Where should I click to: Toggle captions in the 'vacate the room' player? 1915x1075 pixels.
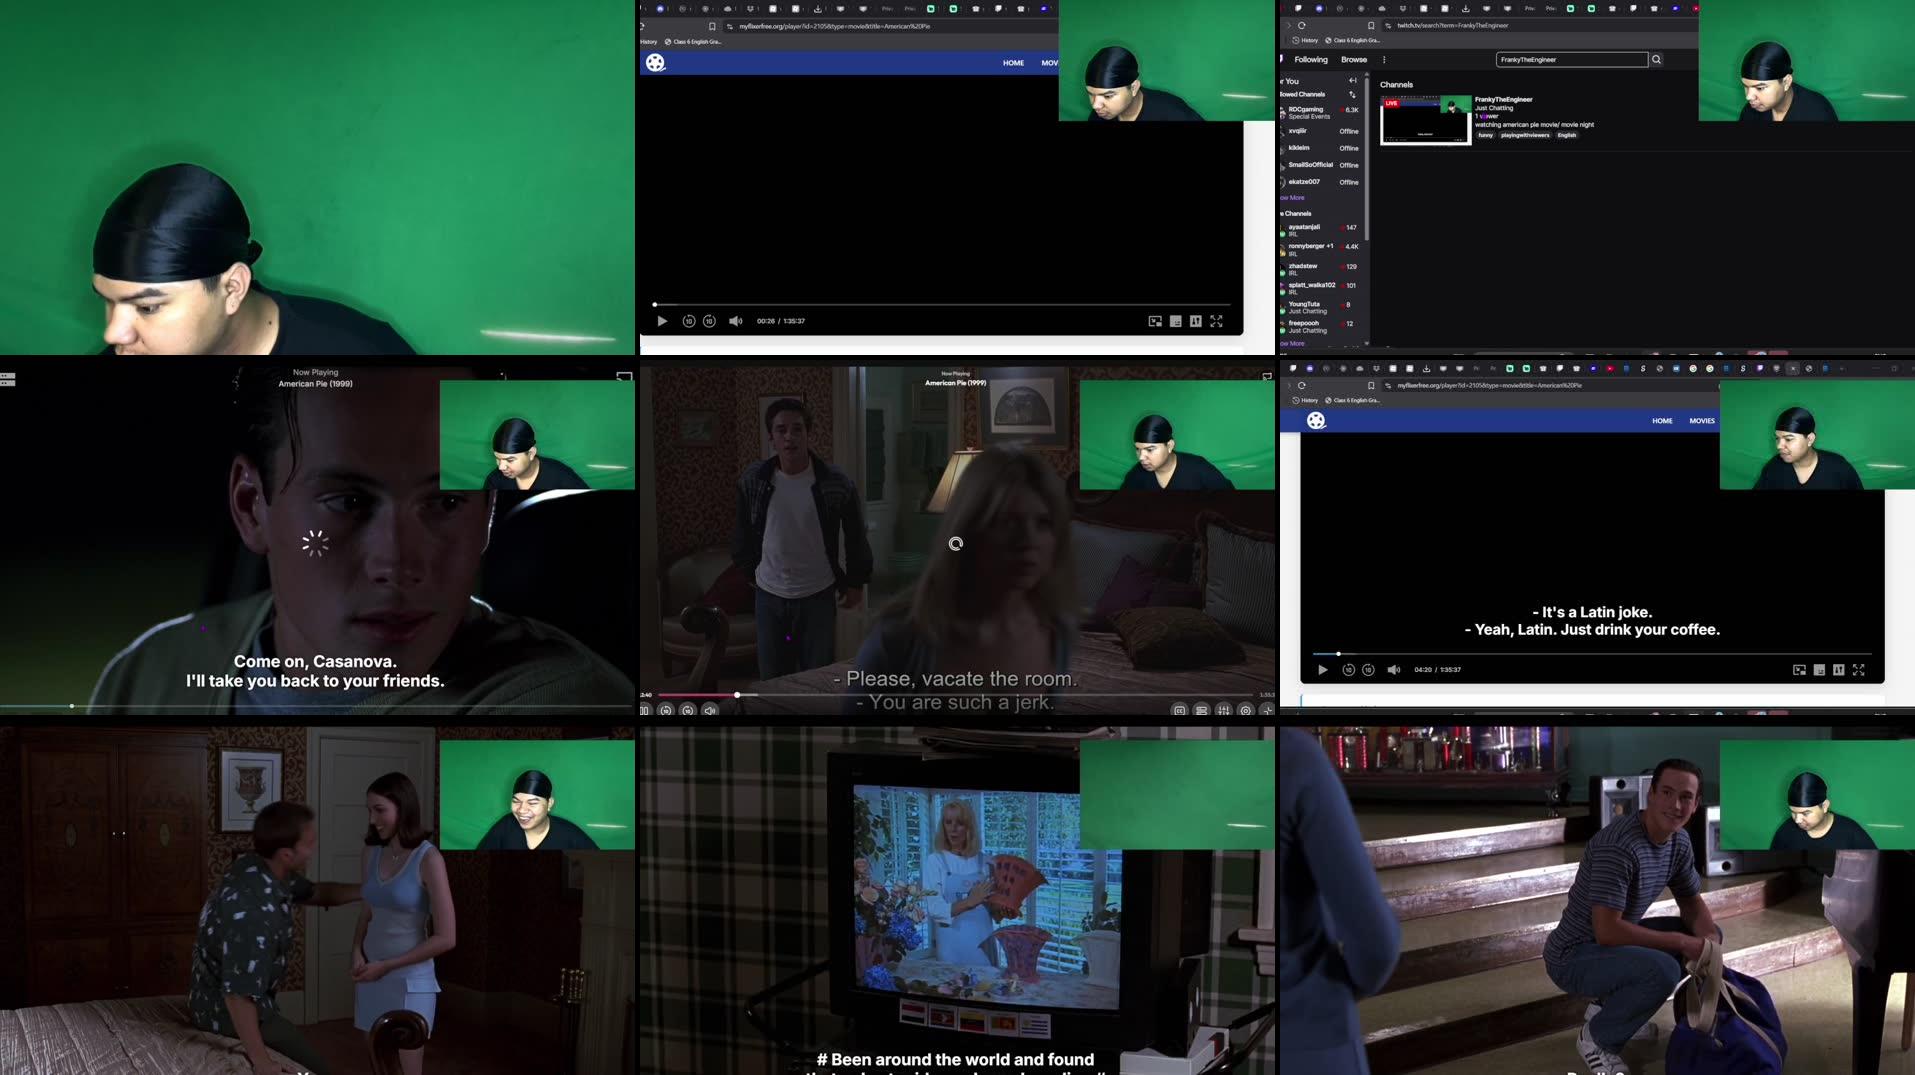pyautogui.click(x=1180, y=710)
